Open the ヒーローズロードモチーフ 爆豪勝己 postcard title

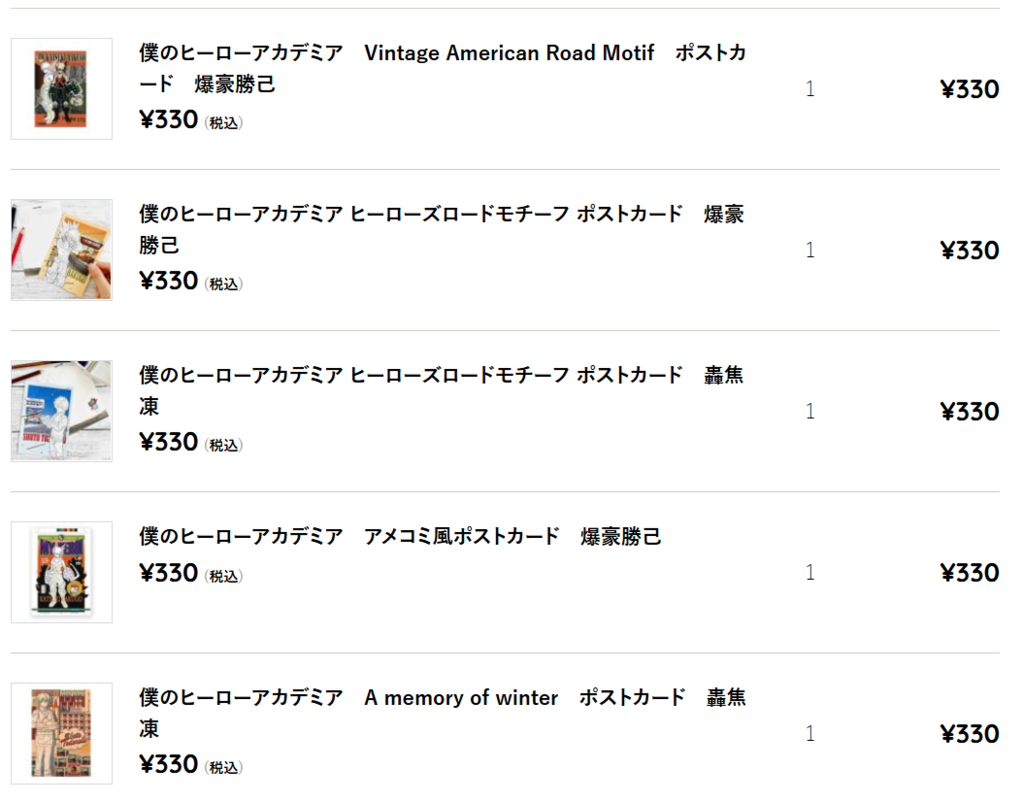[x=441, y=229]
